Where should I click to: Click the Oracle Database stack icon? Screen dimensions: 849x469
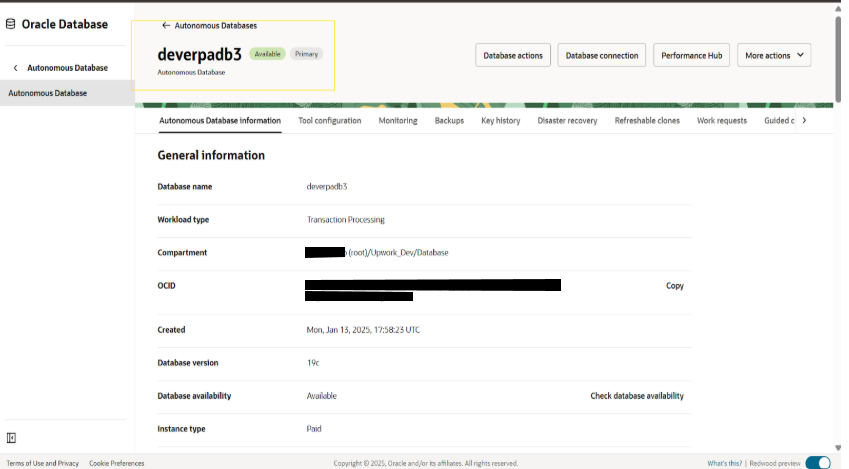click(x=10, y=24)
